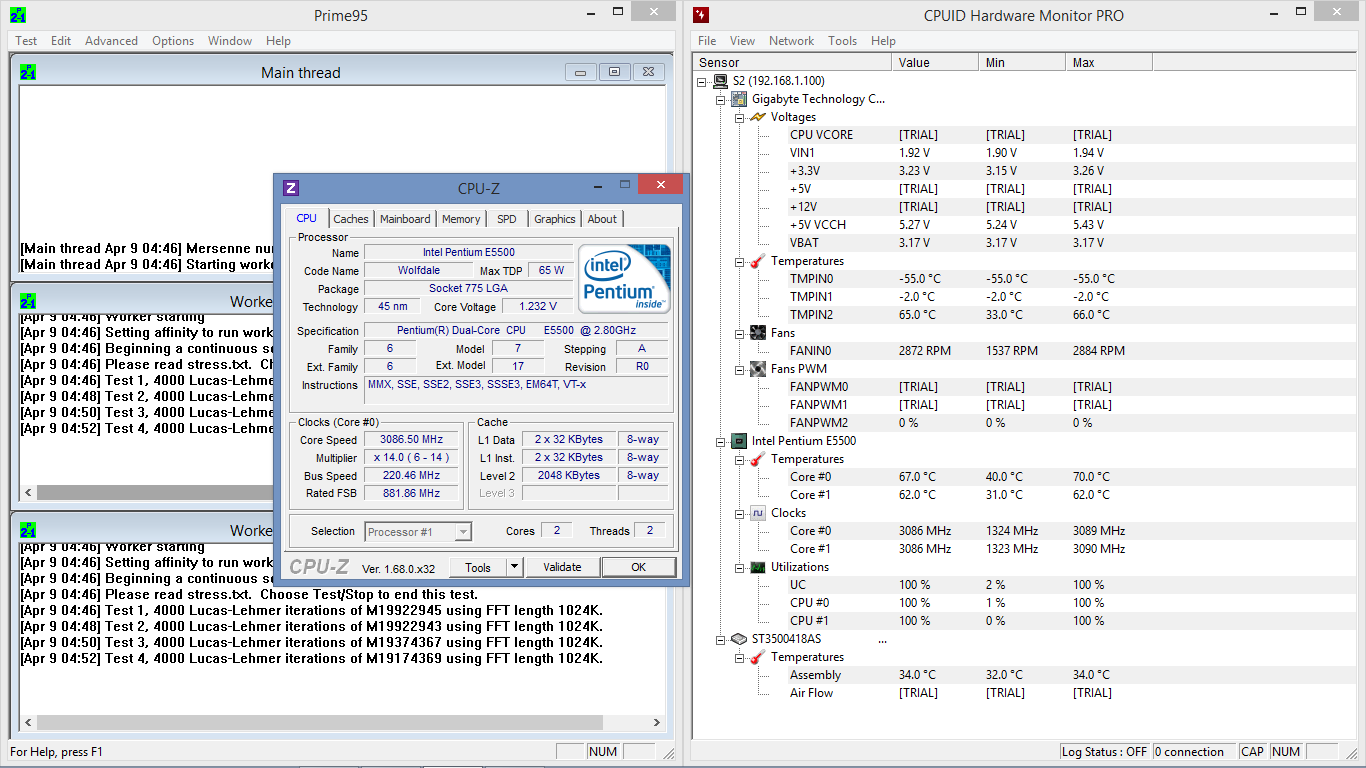Select the TMPIN2 temperature row
Screen dimensions: 1366x768
[1026, 315]
